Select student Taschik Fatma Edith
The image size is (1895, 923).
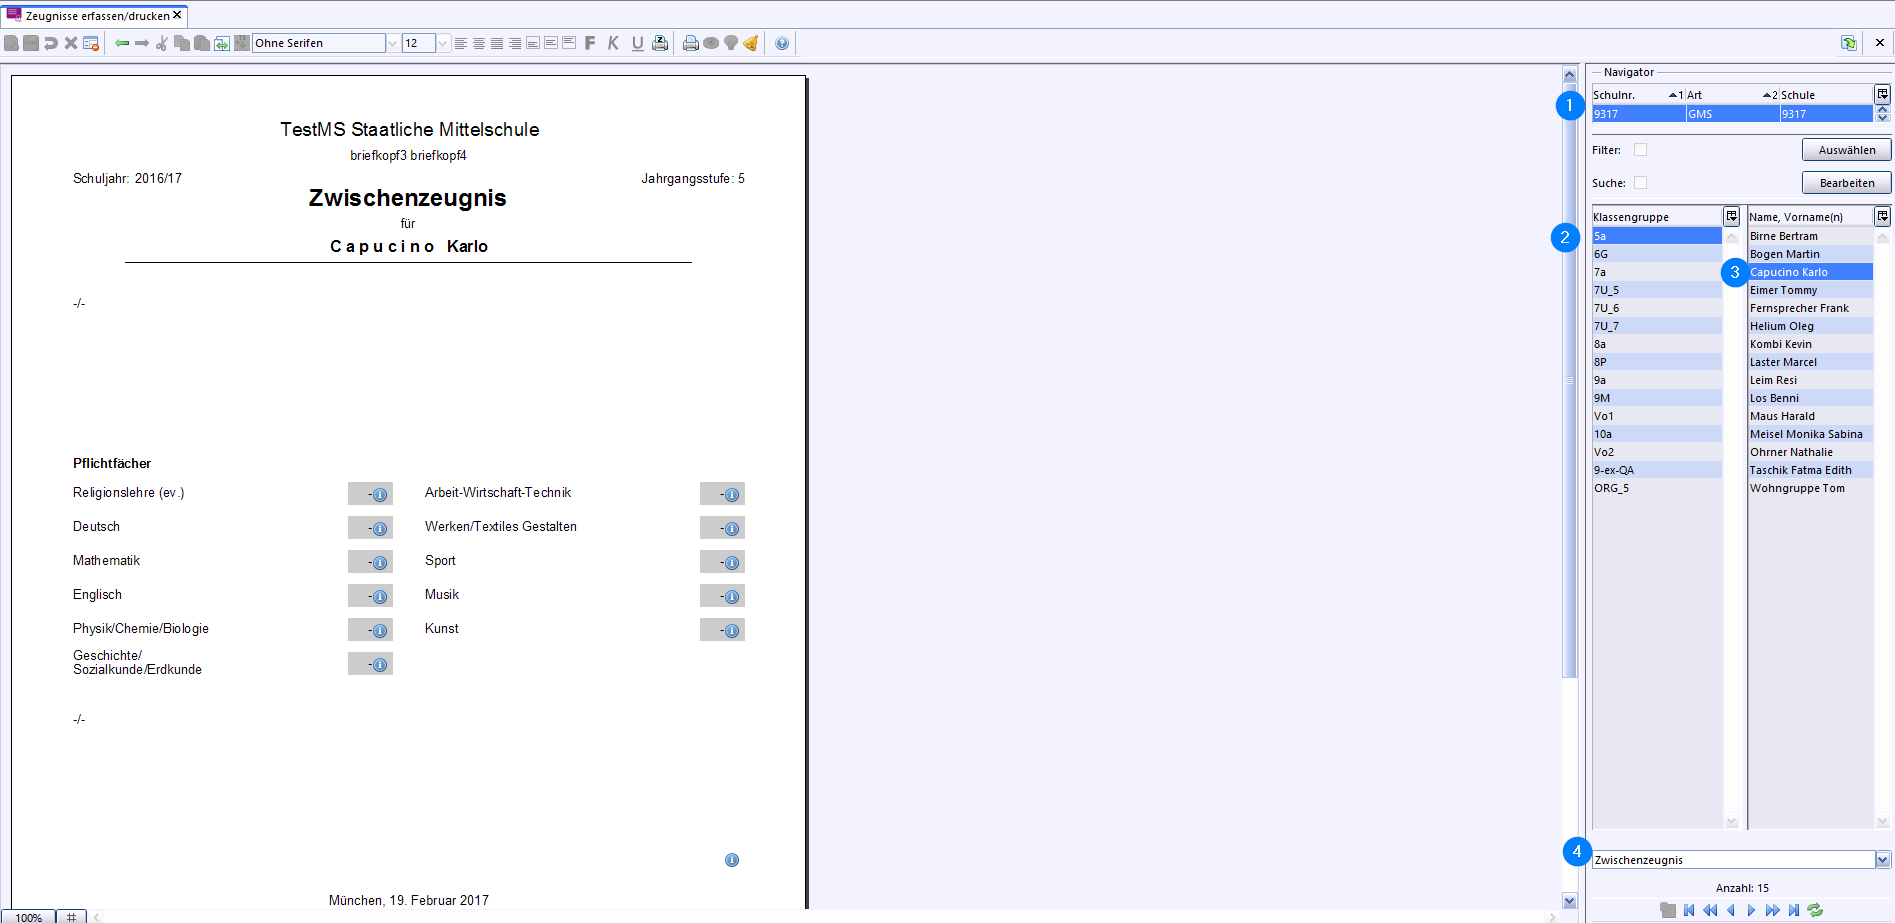pyautogui.click(x=1810, y=470)
